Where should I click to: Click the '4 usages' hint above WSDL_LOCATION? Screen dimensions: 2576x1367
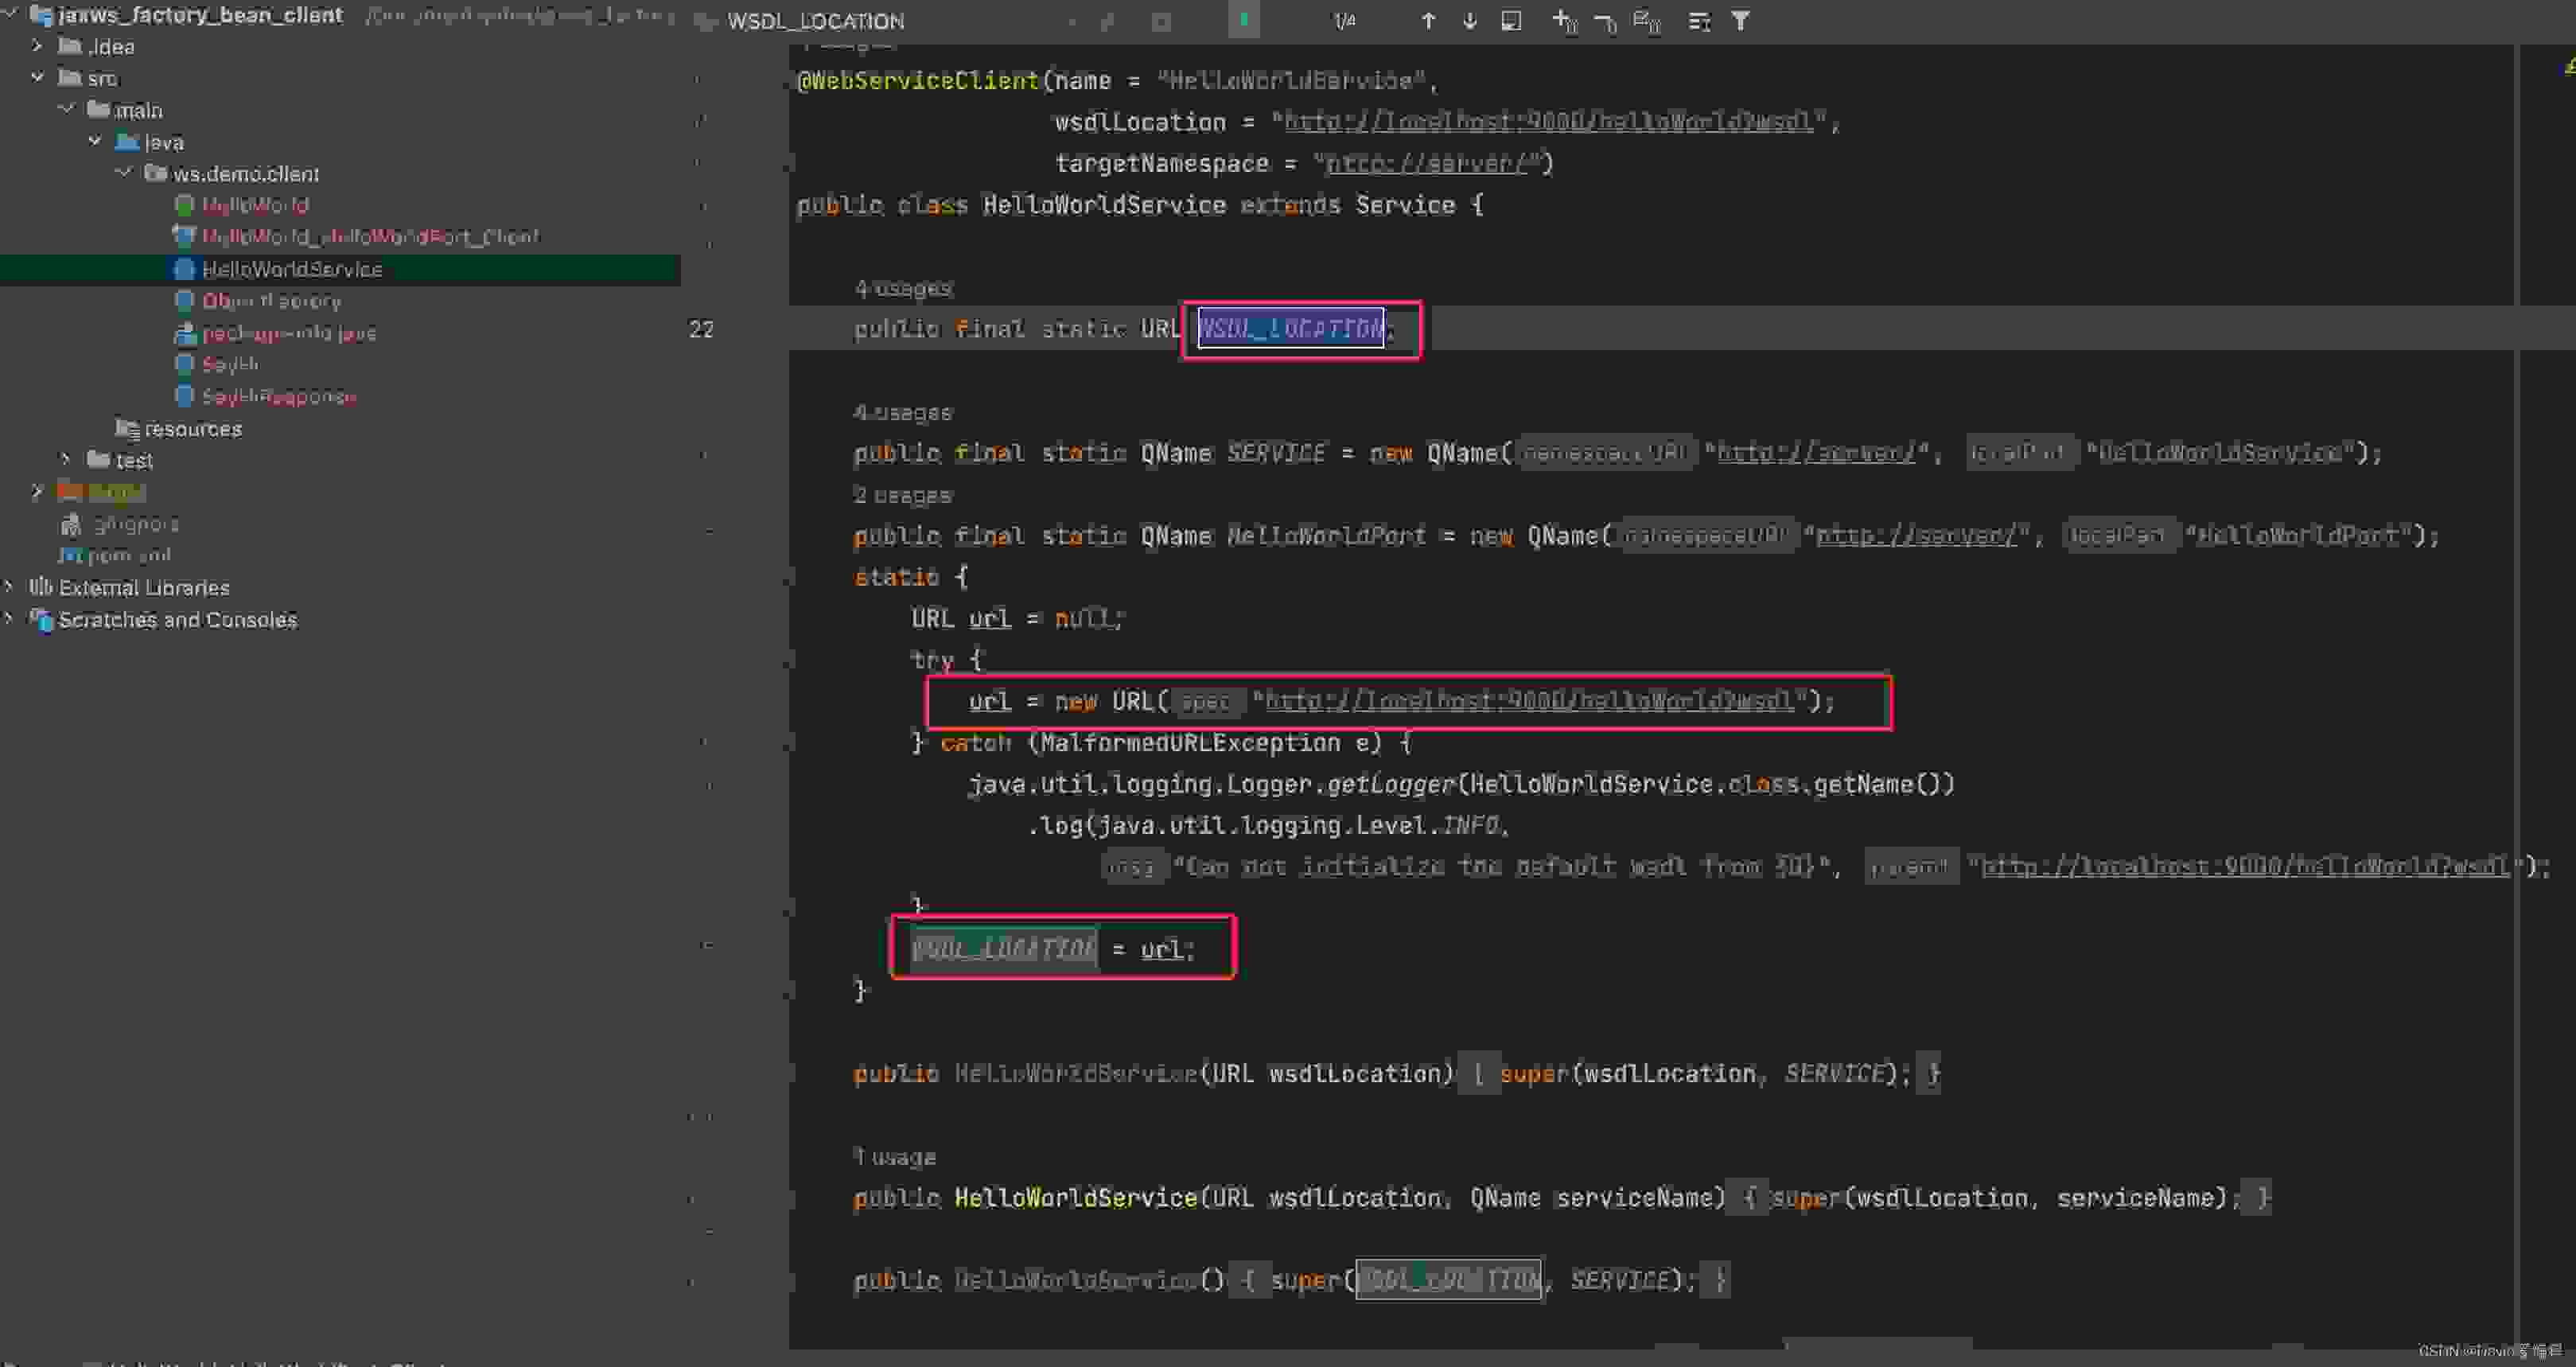coord(903,289)
